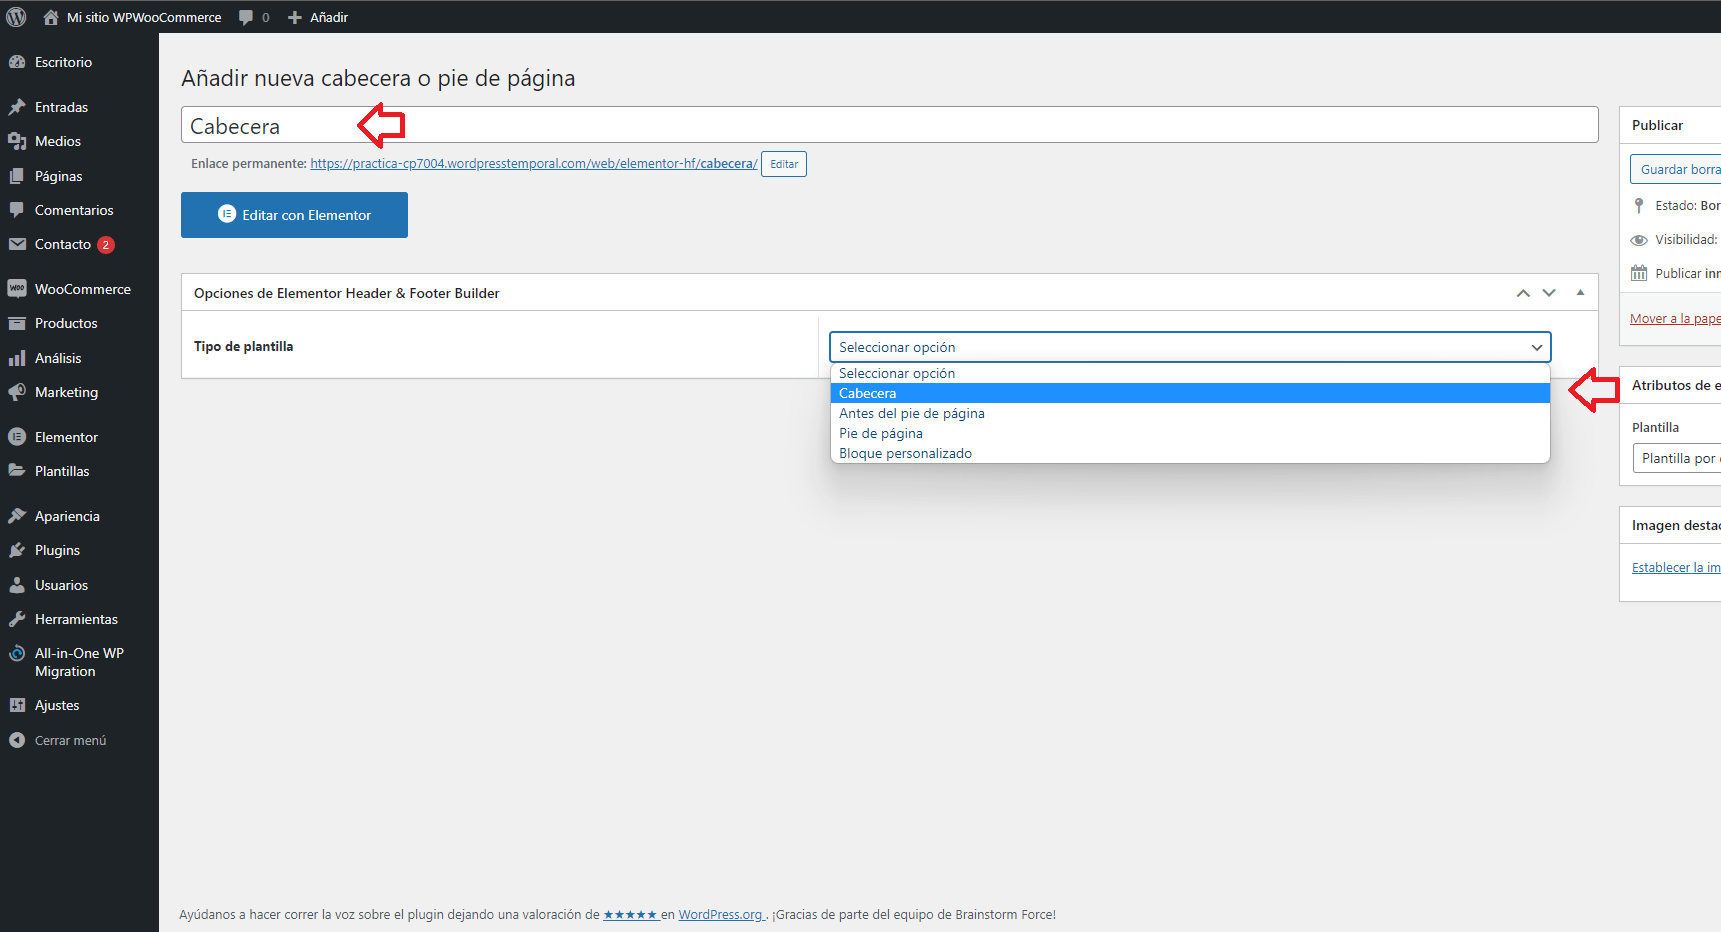Move the options panel down with chevron
Screen dimensions: 1721x932
(1549, 293)
